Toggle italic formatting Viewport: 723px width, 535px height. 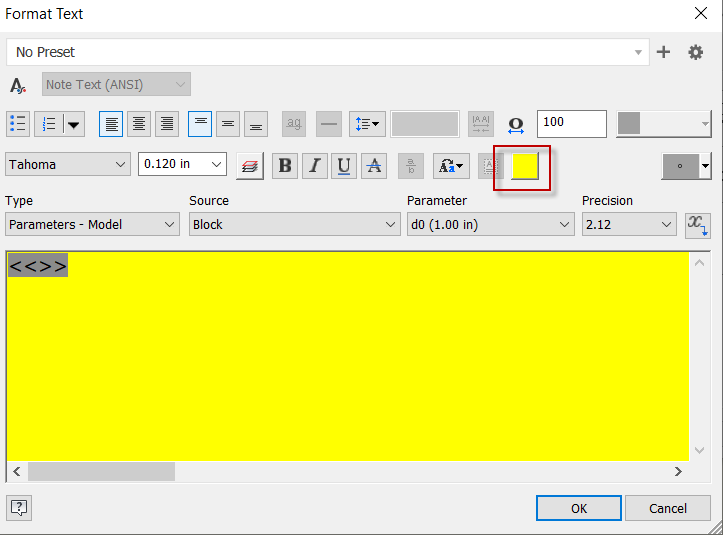[315, 166]
